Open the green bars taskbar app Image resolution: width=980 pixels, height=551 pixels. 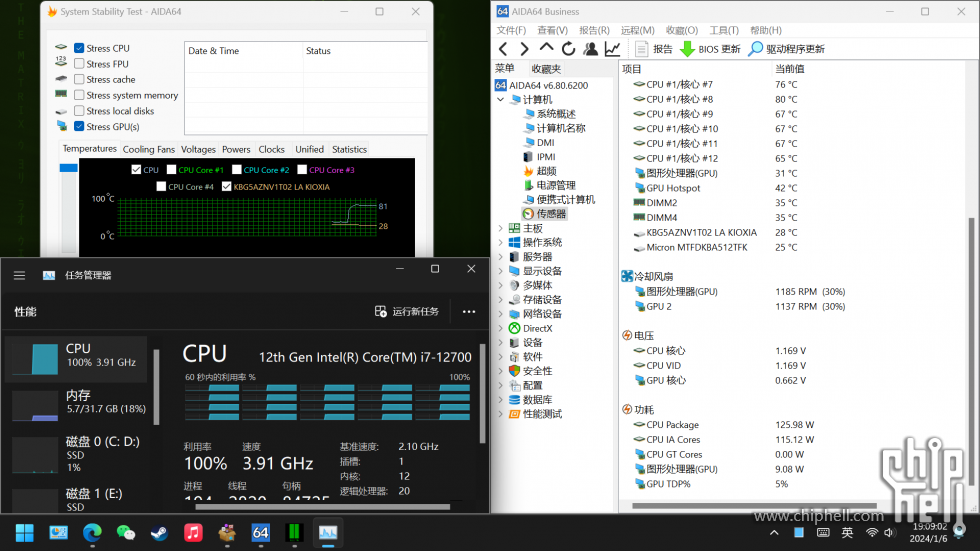[294, 533]
